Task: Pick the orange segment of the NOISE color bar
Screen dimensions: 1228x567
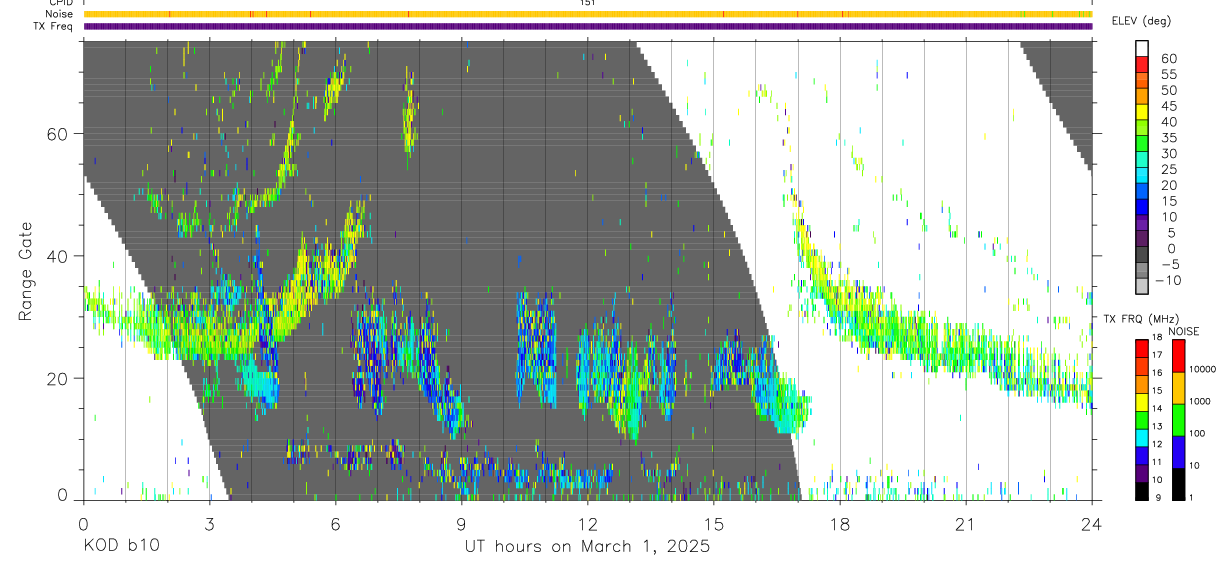Action: 1178,387
